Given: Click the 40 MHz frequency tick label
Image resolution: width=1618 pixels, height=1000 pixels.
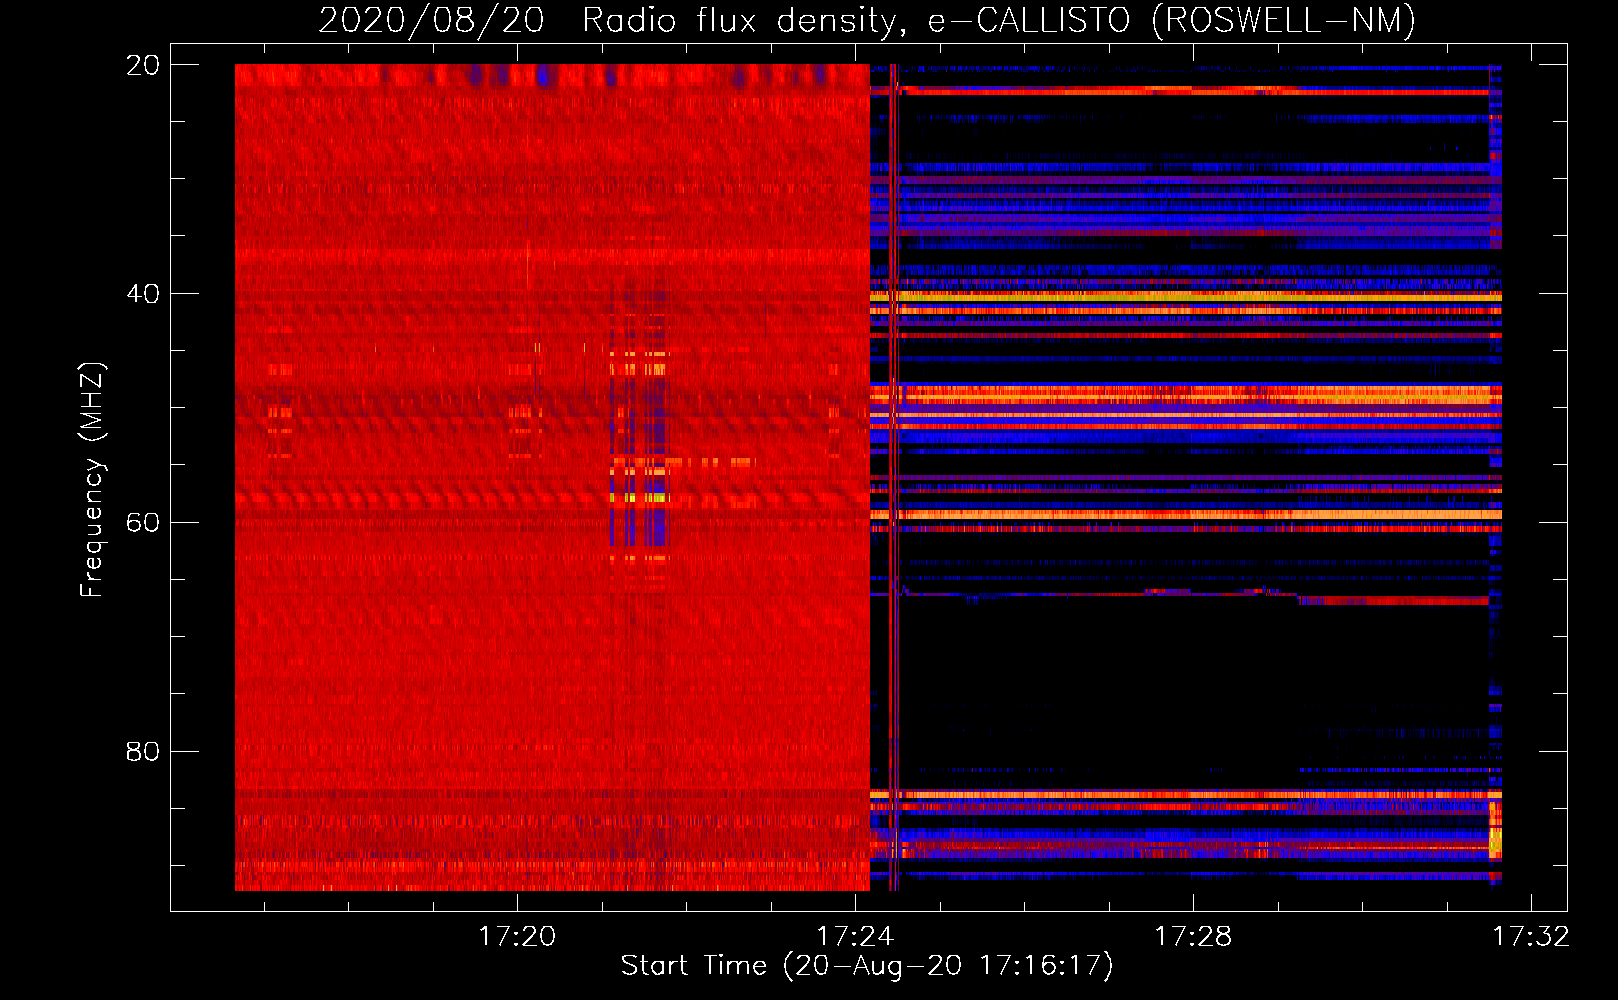Looking at the screenshot, I should (x=142, y=294).
